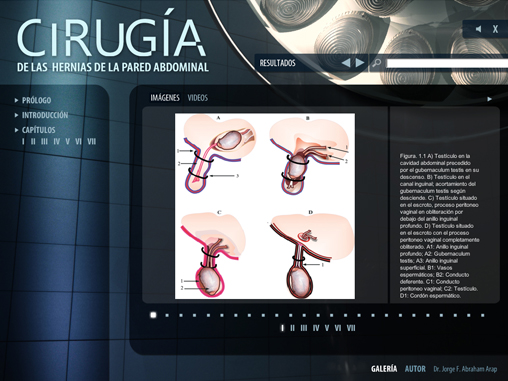Select the first gallery image dot
508x381 pixels.
(153, 315)
